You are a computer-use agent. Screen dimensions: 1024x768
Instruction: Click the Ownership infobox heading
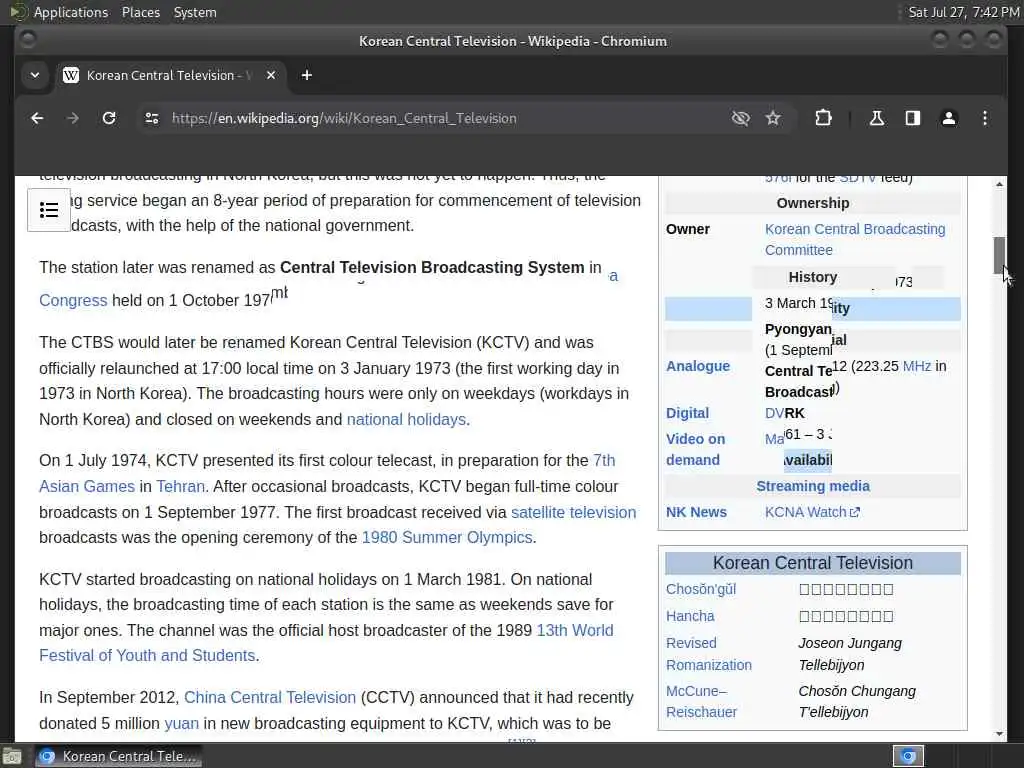813,203
